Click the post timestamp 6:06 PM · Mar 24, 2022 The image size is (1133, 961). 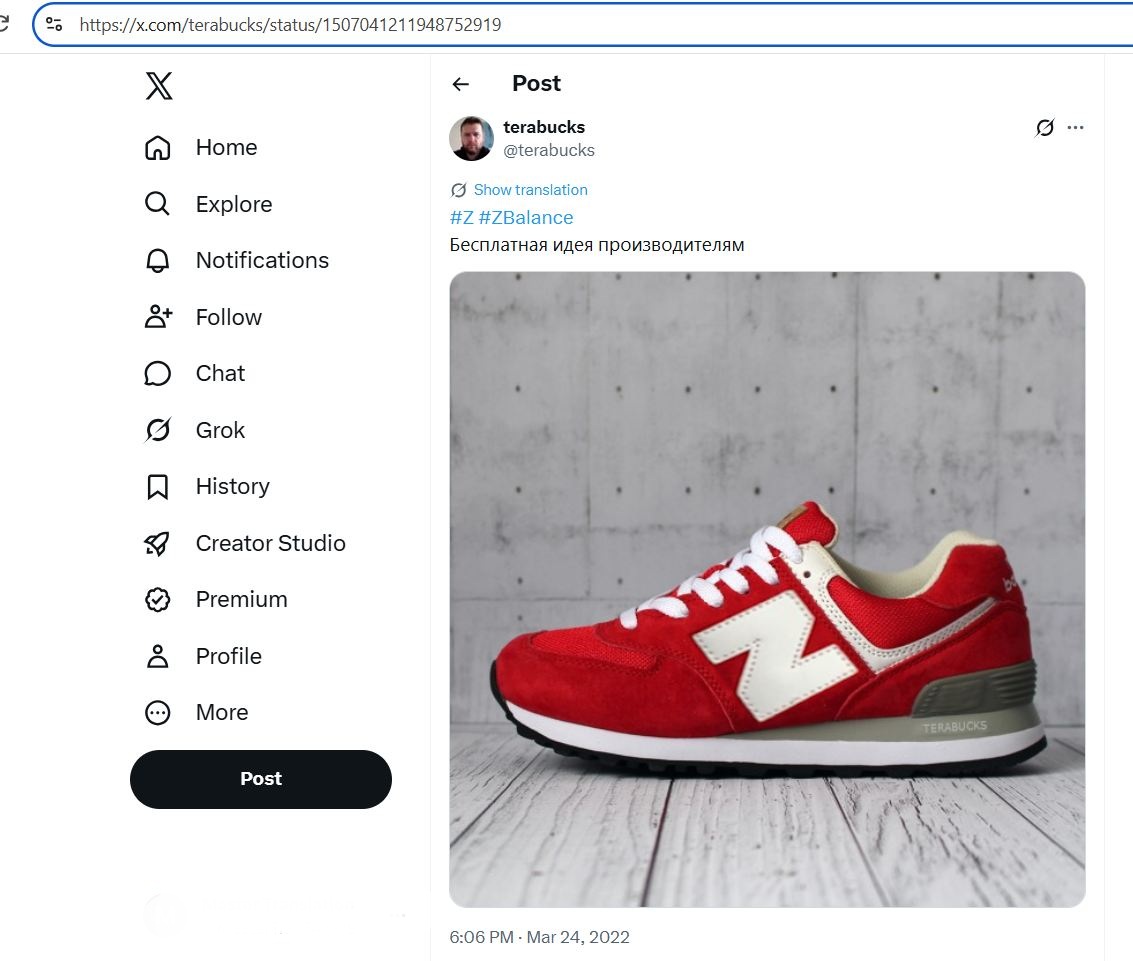[x=539, y=937]
